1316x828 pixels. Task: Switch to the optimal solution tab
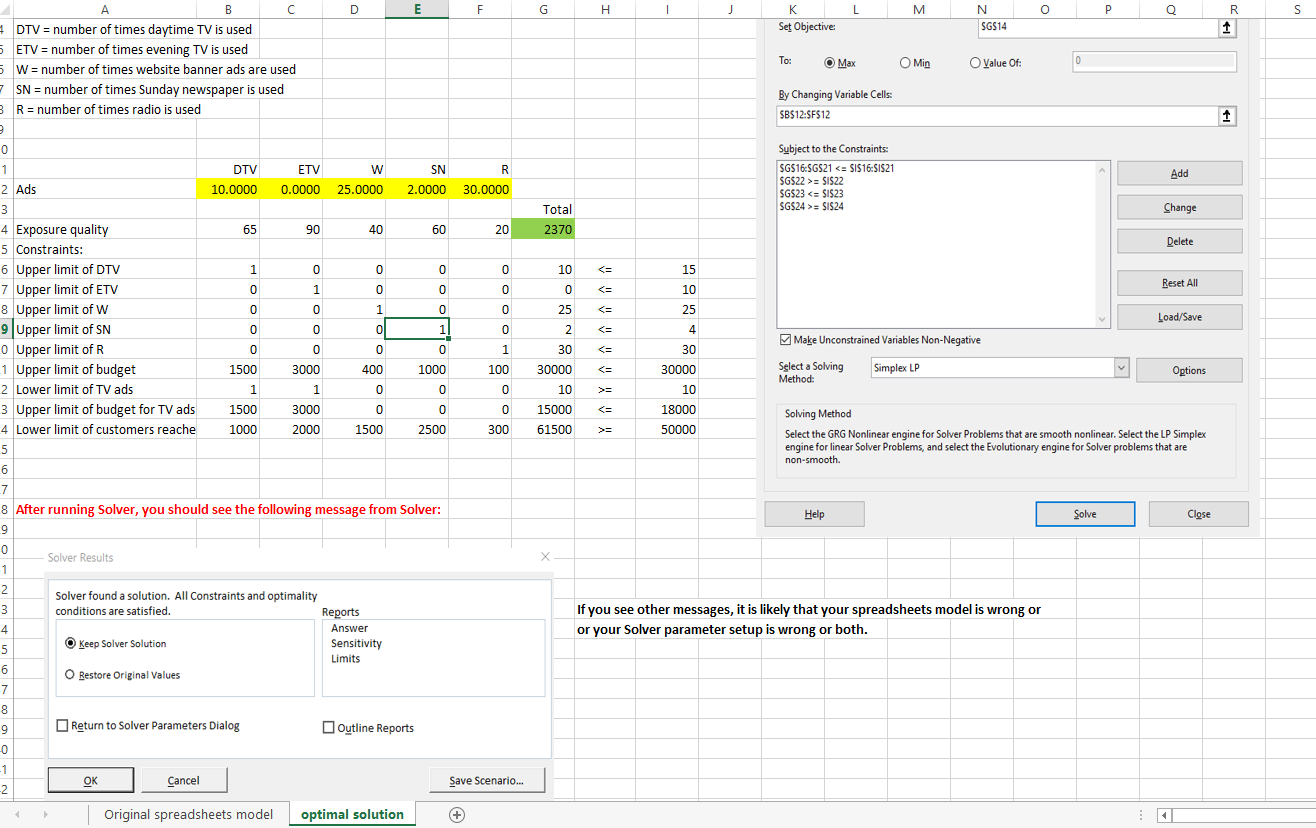click(x=352, y=814)
